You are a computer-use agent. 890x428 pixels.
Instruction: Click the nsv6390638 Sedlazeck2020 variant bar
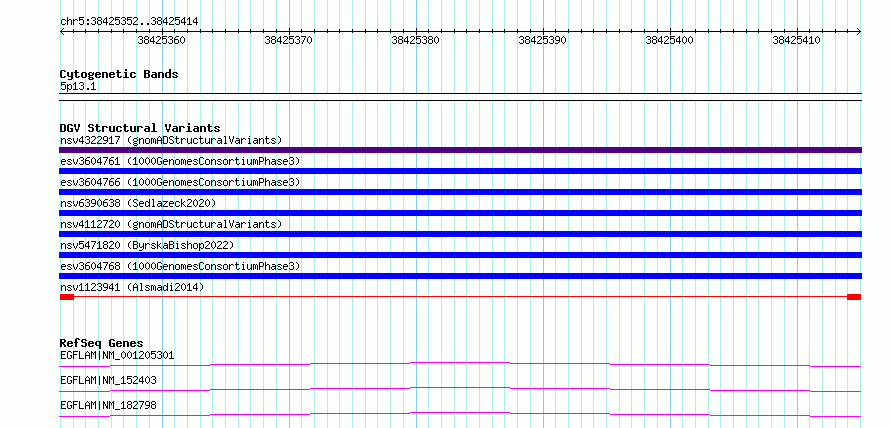(x=460, y=213)
